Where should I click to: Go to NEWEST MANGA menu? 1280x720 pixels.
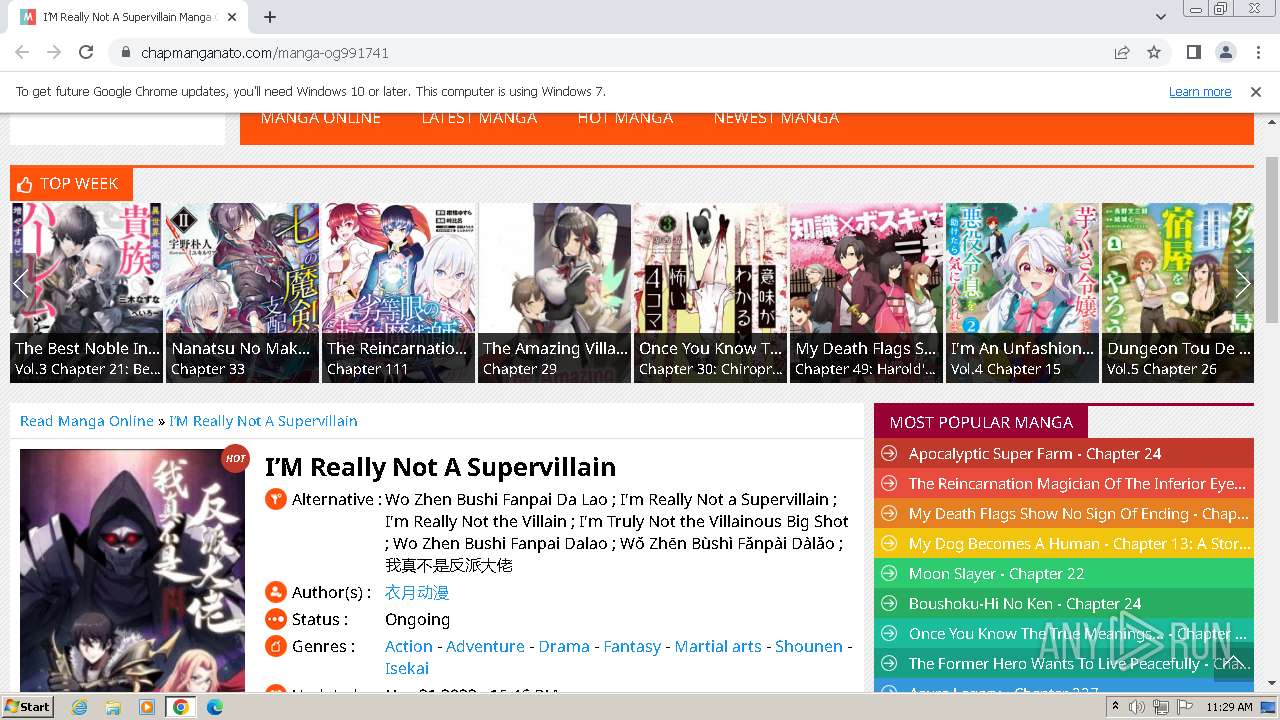tap(776, 118)
